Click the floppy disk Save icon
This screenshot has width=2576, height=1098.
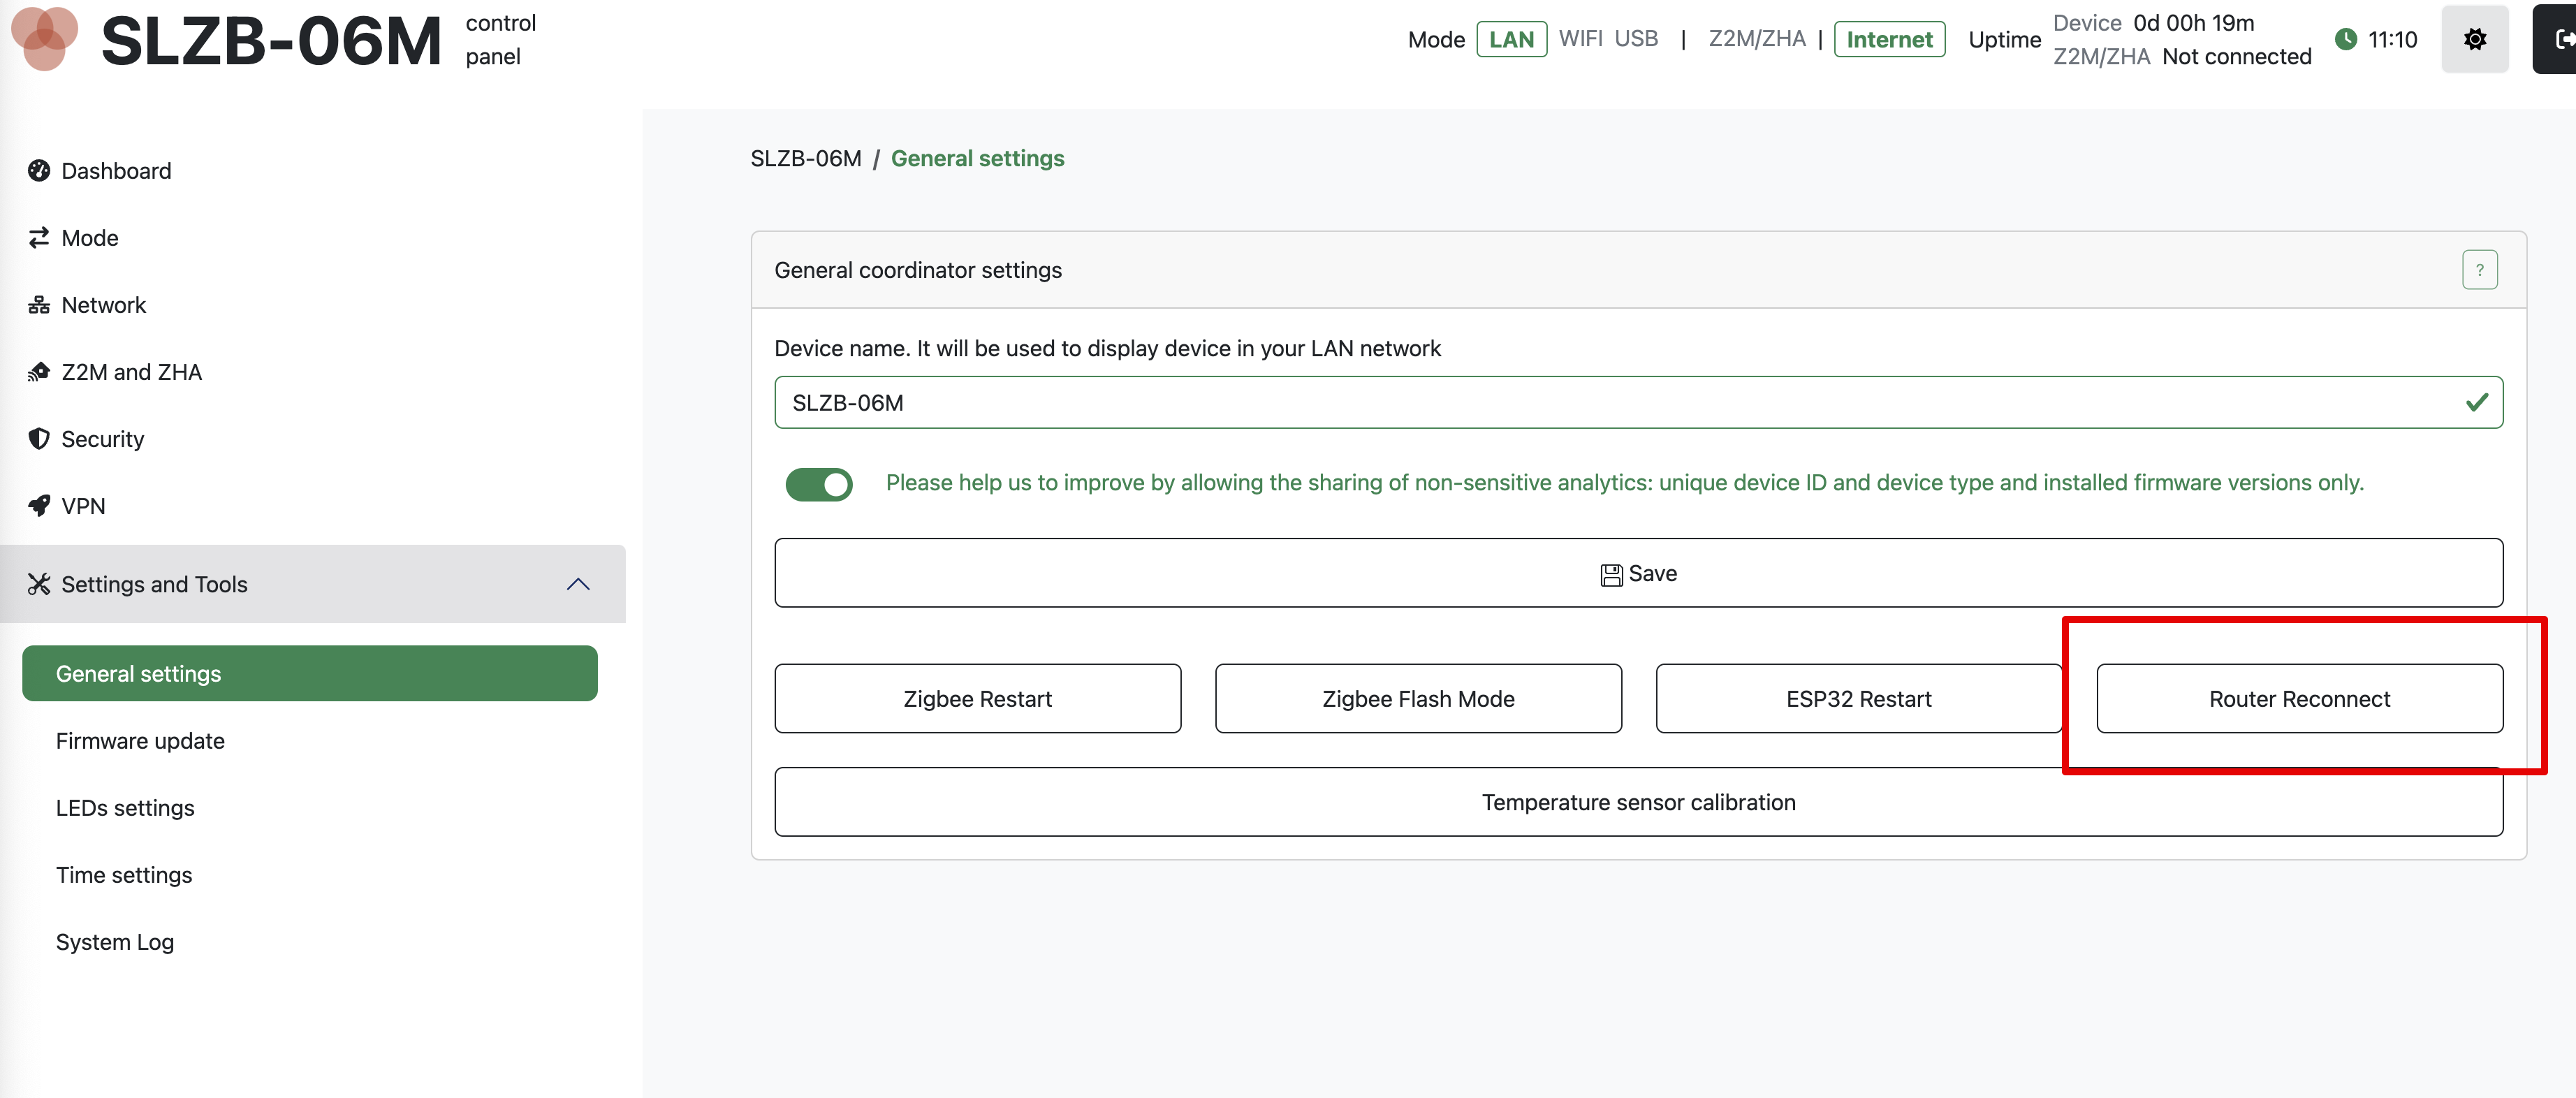[x=1611, y=574]
